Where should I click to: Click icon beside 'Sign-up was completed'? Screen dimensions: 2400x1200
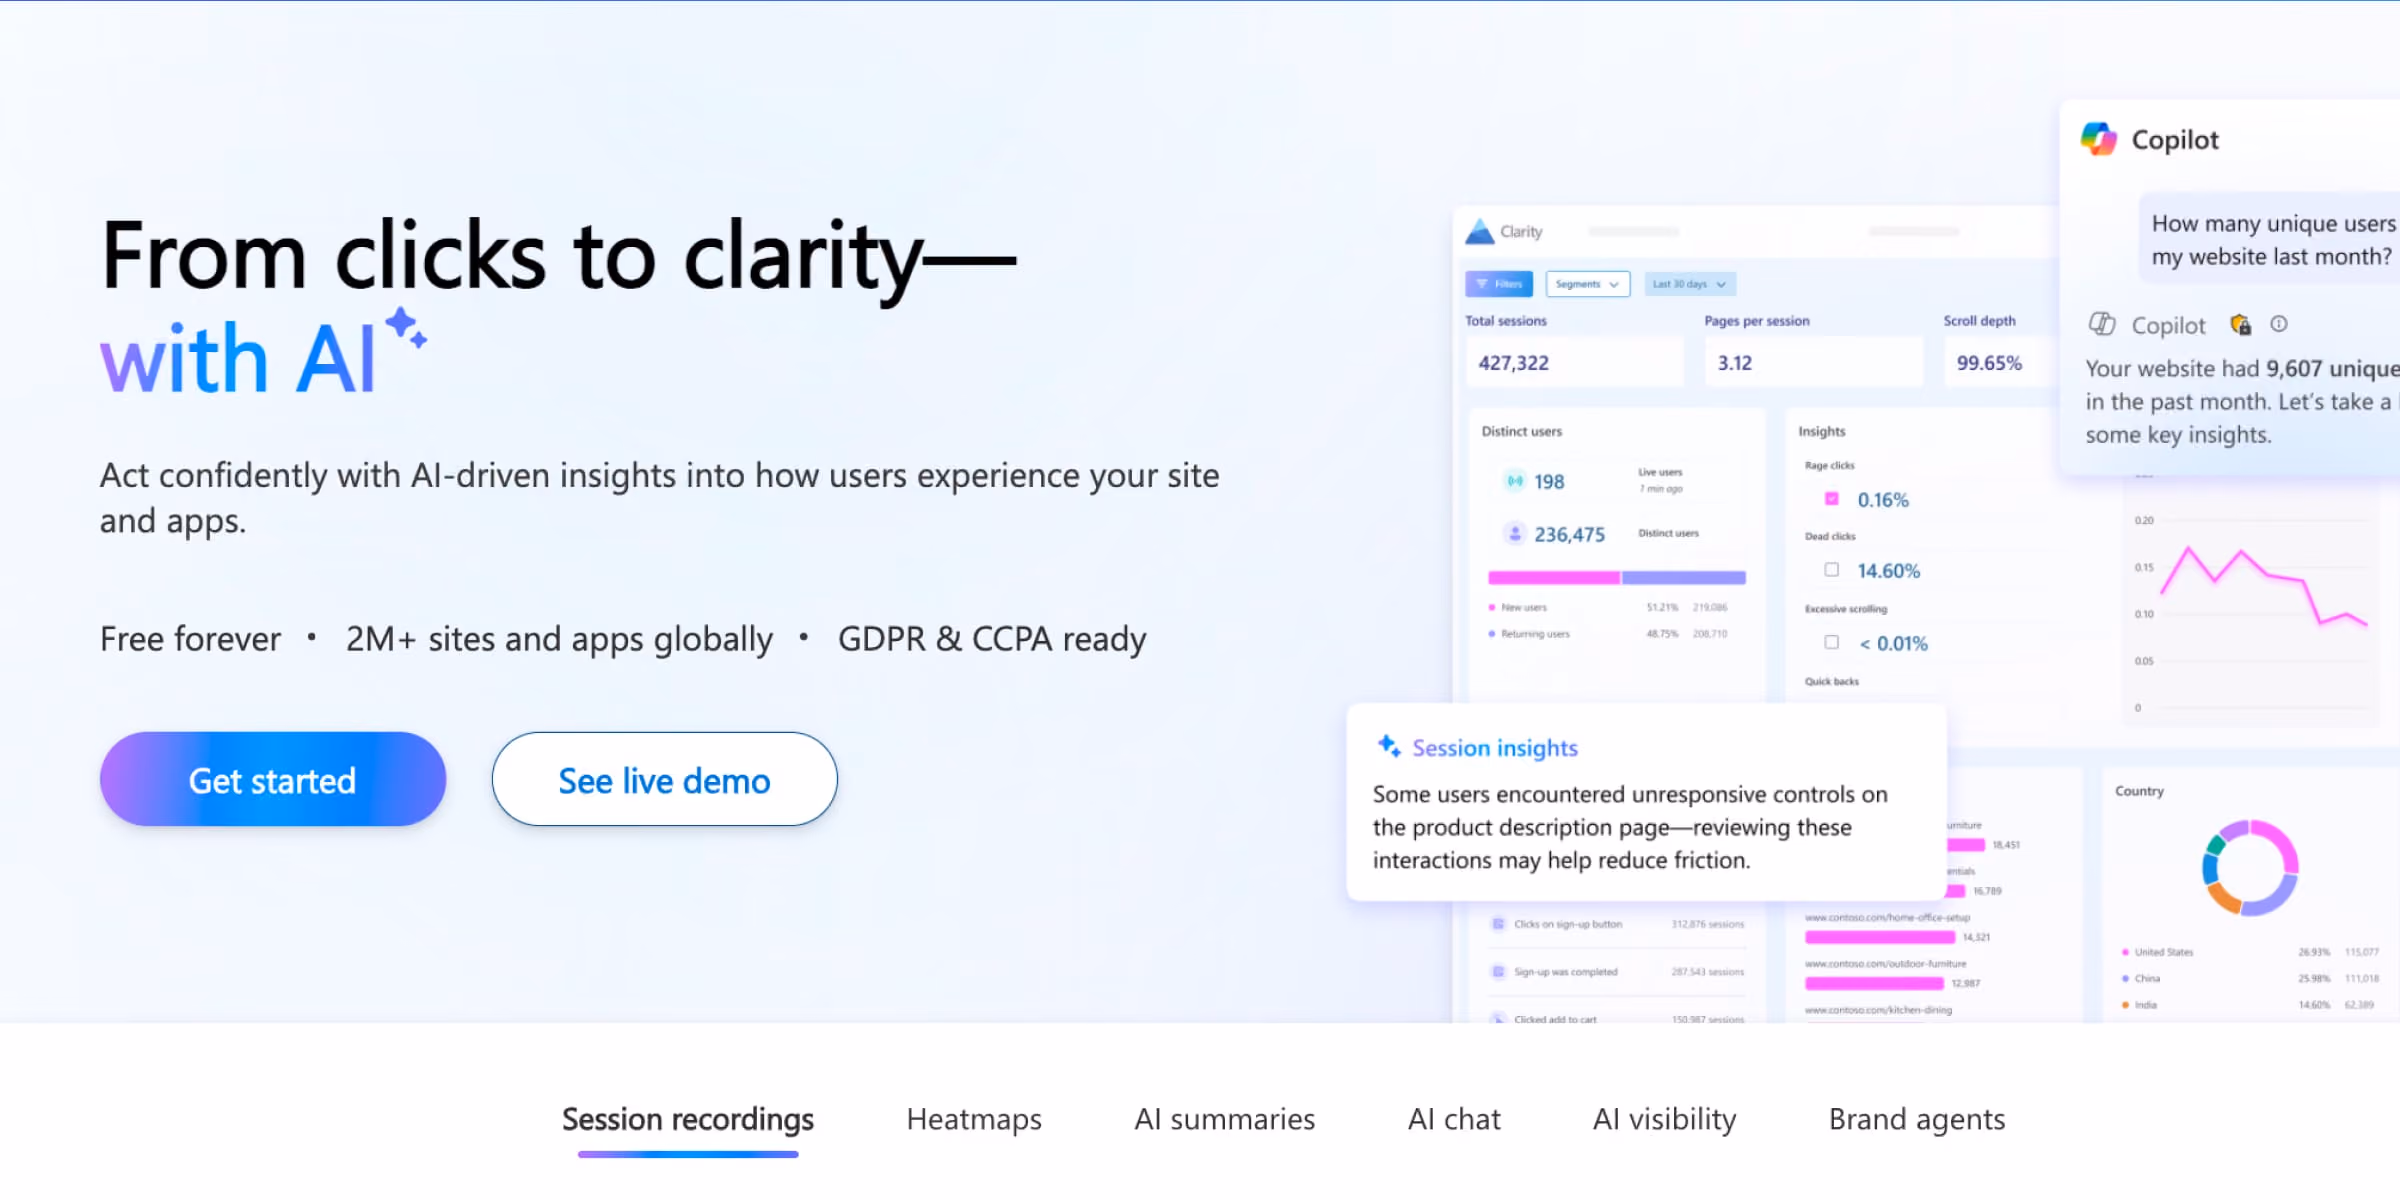[1498, 972]
